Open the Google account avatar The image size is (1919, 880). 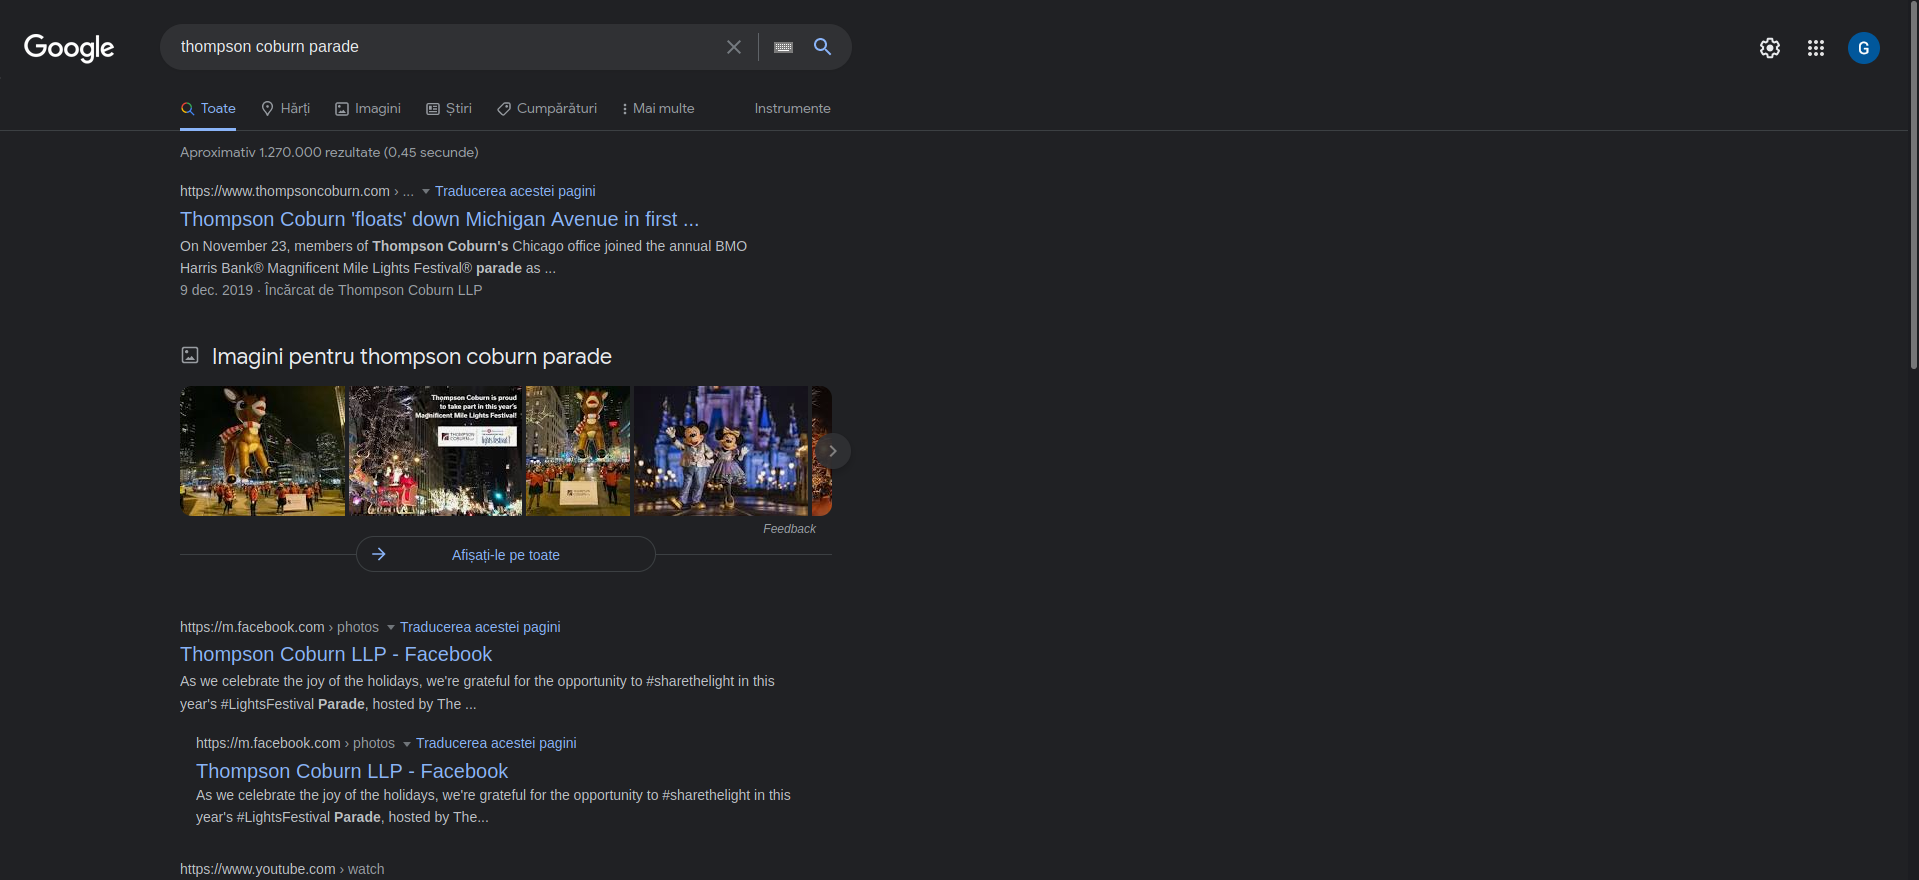1863,48
